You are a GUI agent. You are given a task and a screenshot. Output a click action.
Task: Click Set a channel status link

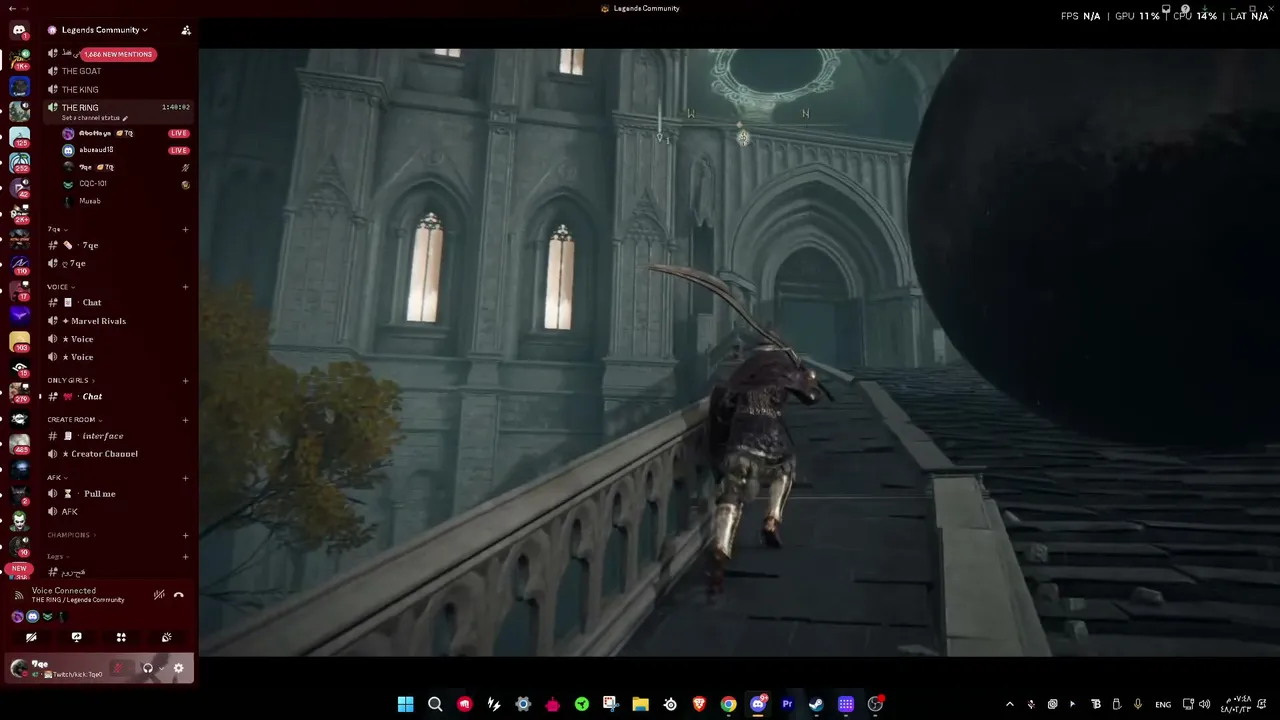point(94,118)
